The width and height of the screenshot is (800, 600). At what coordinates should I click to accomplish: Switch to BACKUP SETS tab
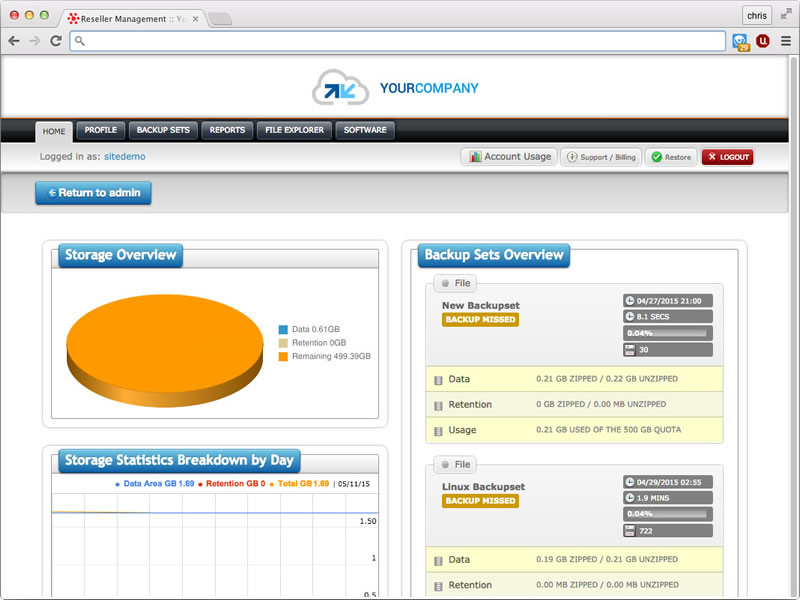[163, 130]
